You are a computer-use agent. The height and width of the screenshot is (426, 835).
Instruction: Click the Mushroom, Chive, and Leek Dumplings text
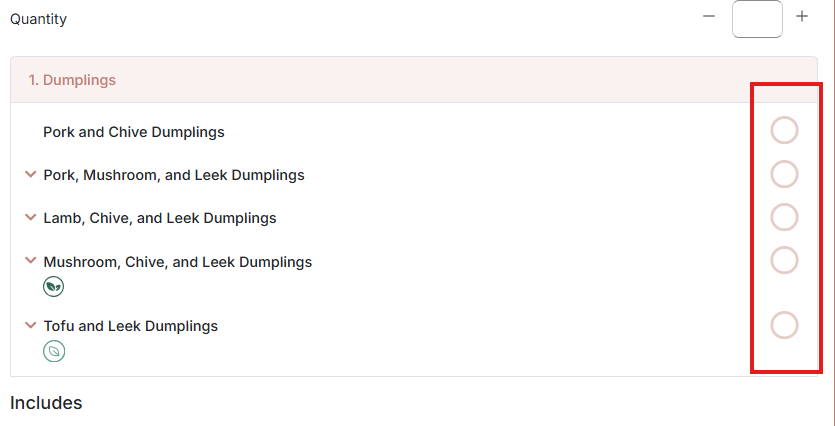pyautogui.click(x=177, y=262)
